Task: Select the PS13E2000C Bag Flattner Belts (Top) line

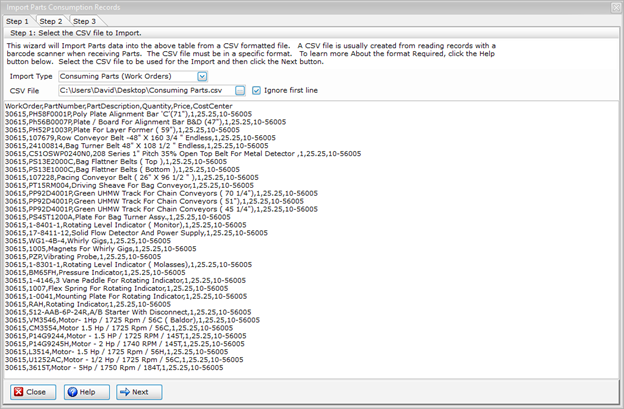Action: (116, 162)
